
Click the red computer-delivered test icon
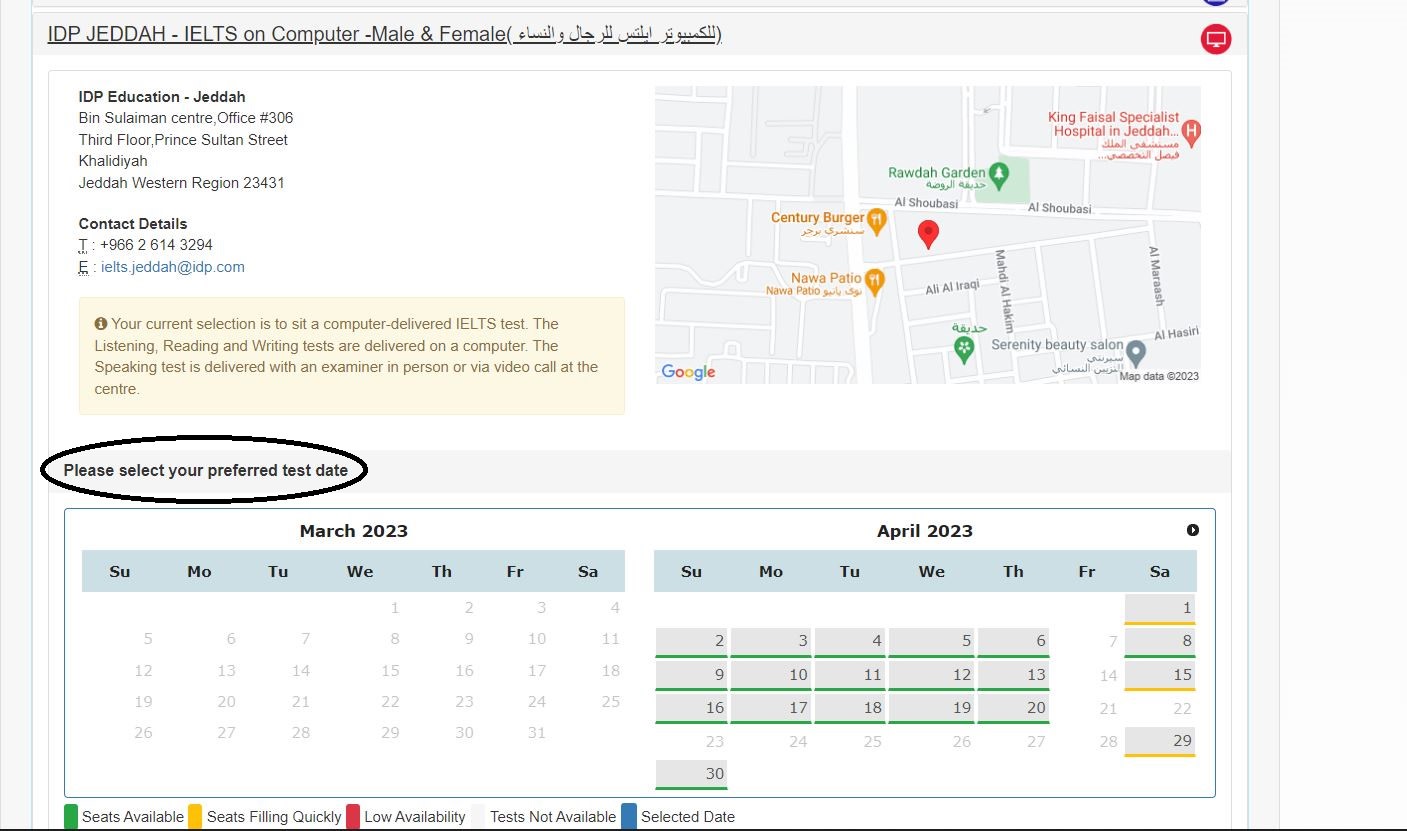[1214, 40]
